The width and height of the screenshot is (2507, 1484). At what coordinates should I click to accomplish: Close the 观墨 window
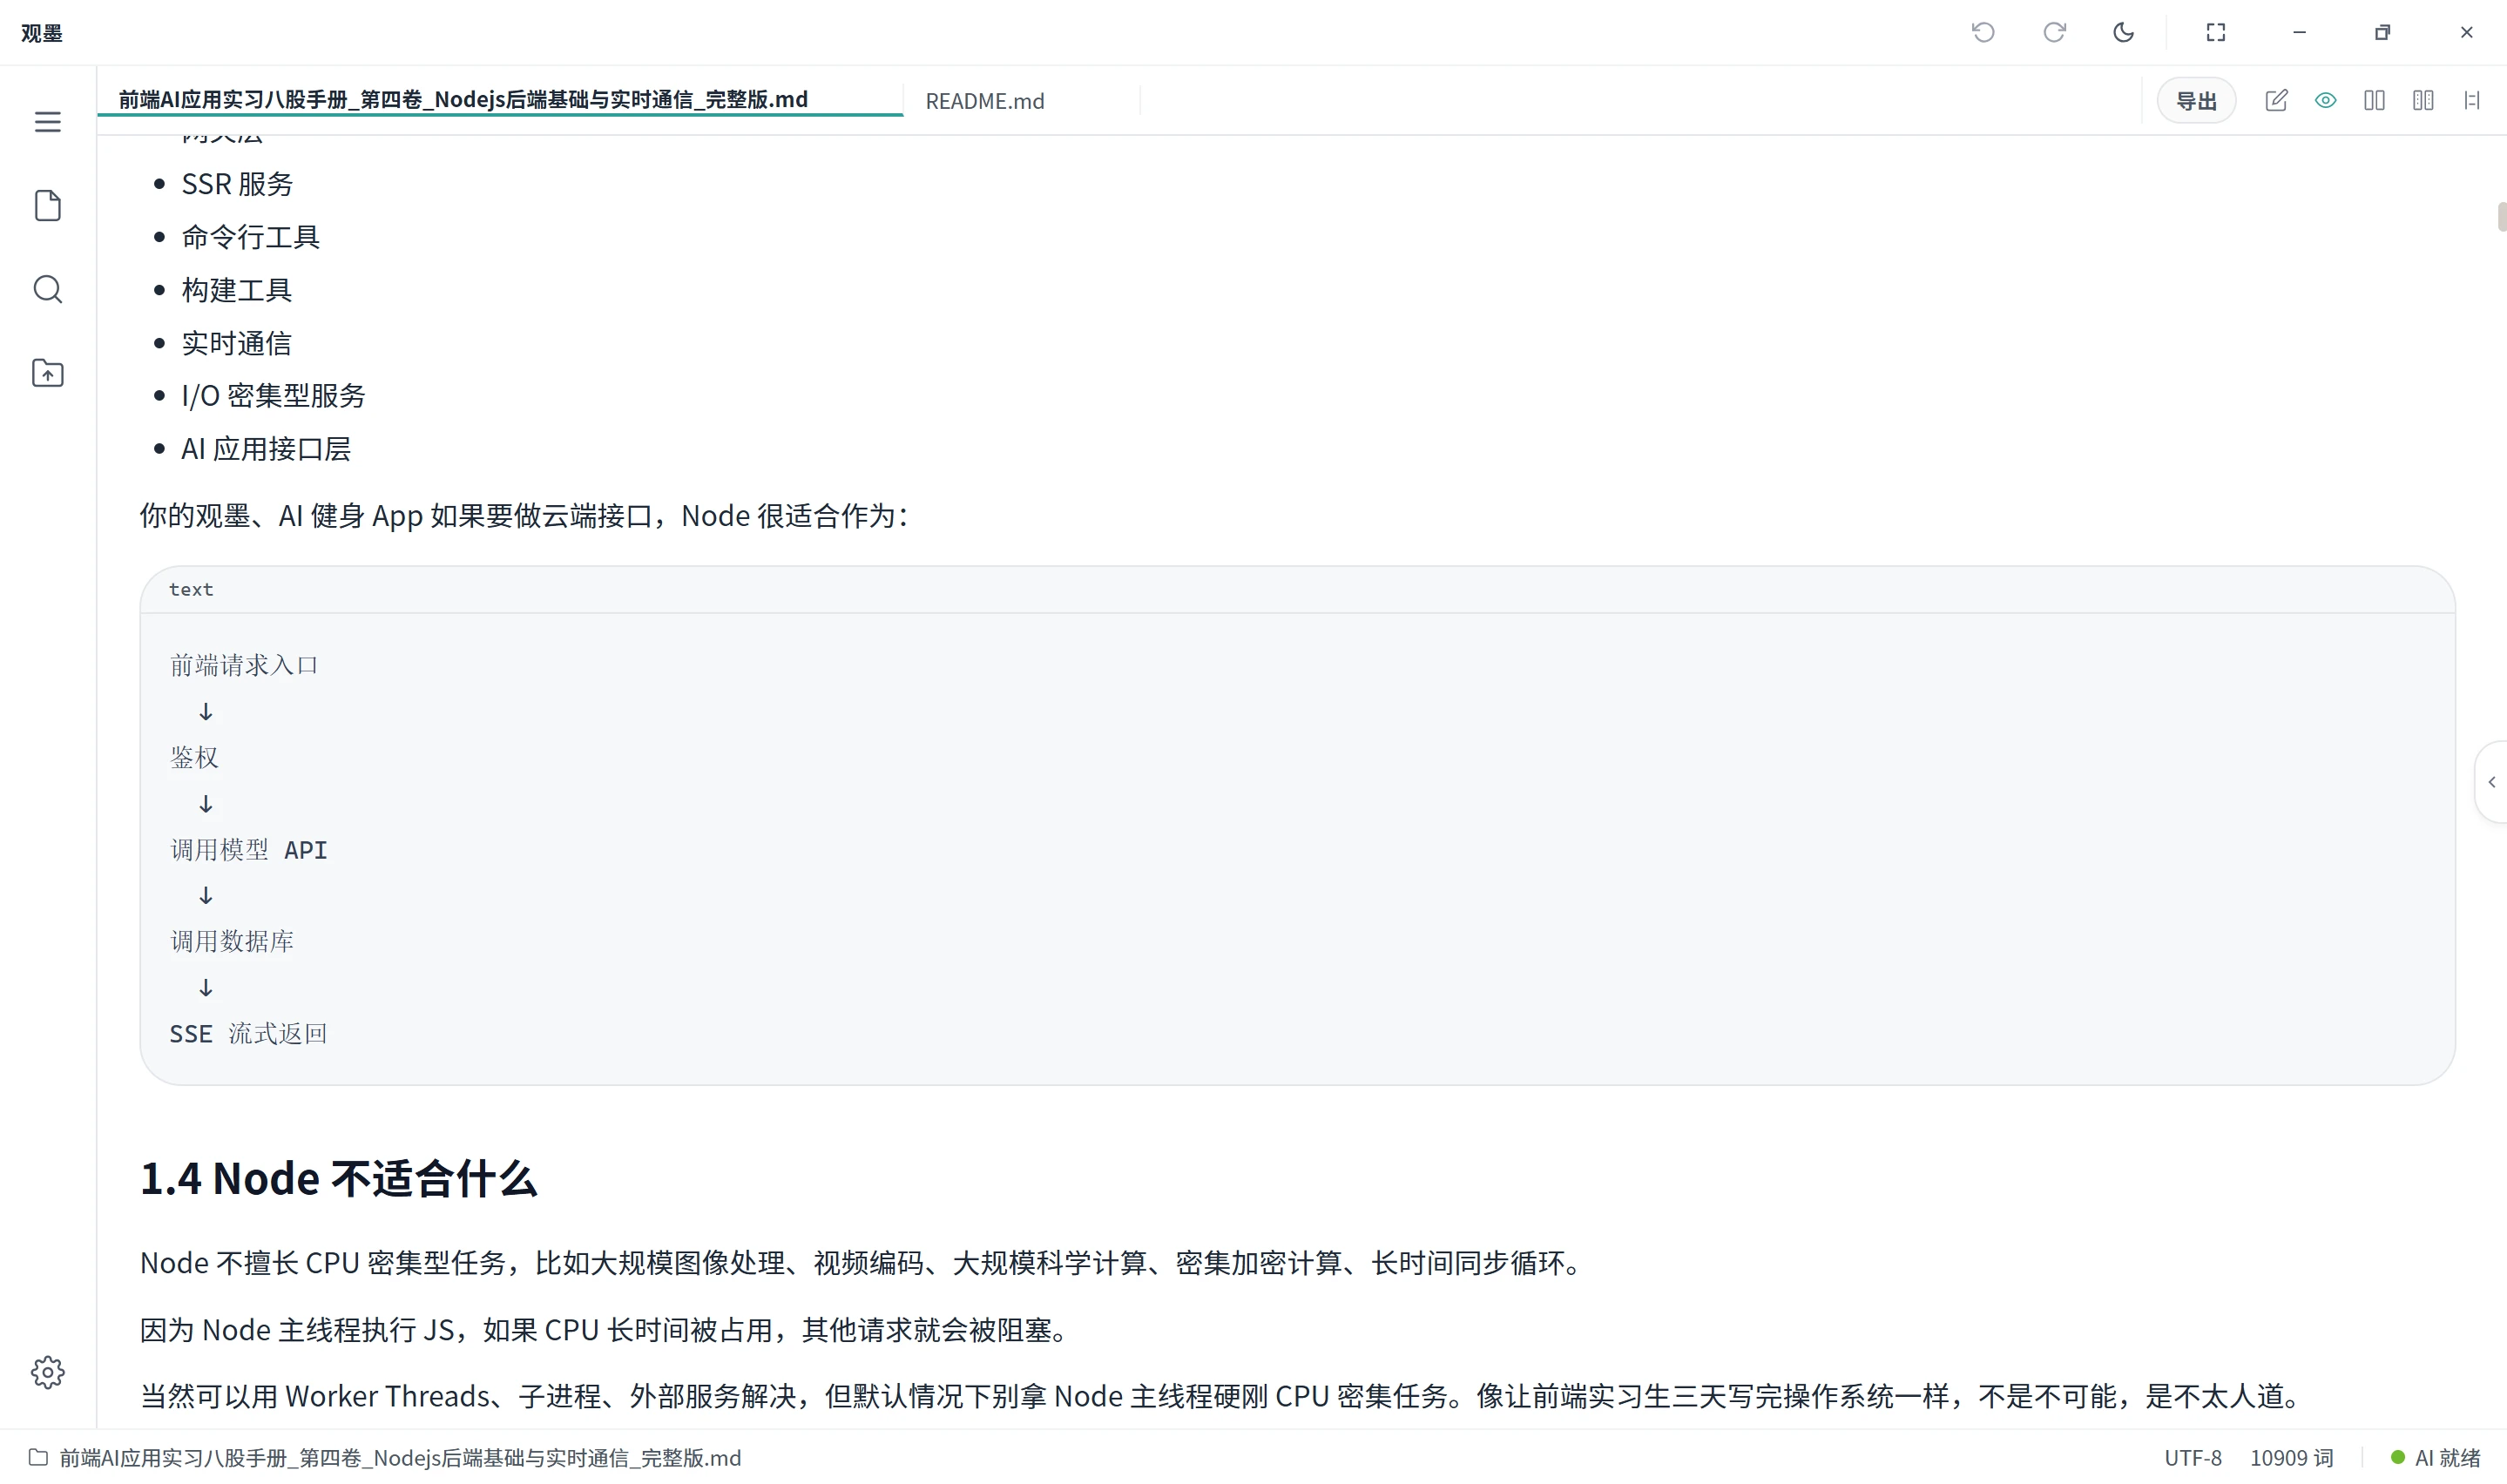tap(2466, 32)
